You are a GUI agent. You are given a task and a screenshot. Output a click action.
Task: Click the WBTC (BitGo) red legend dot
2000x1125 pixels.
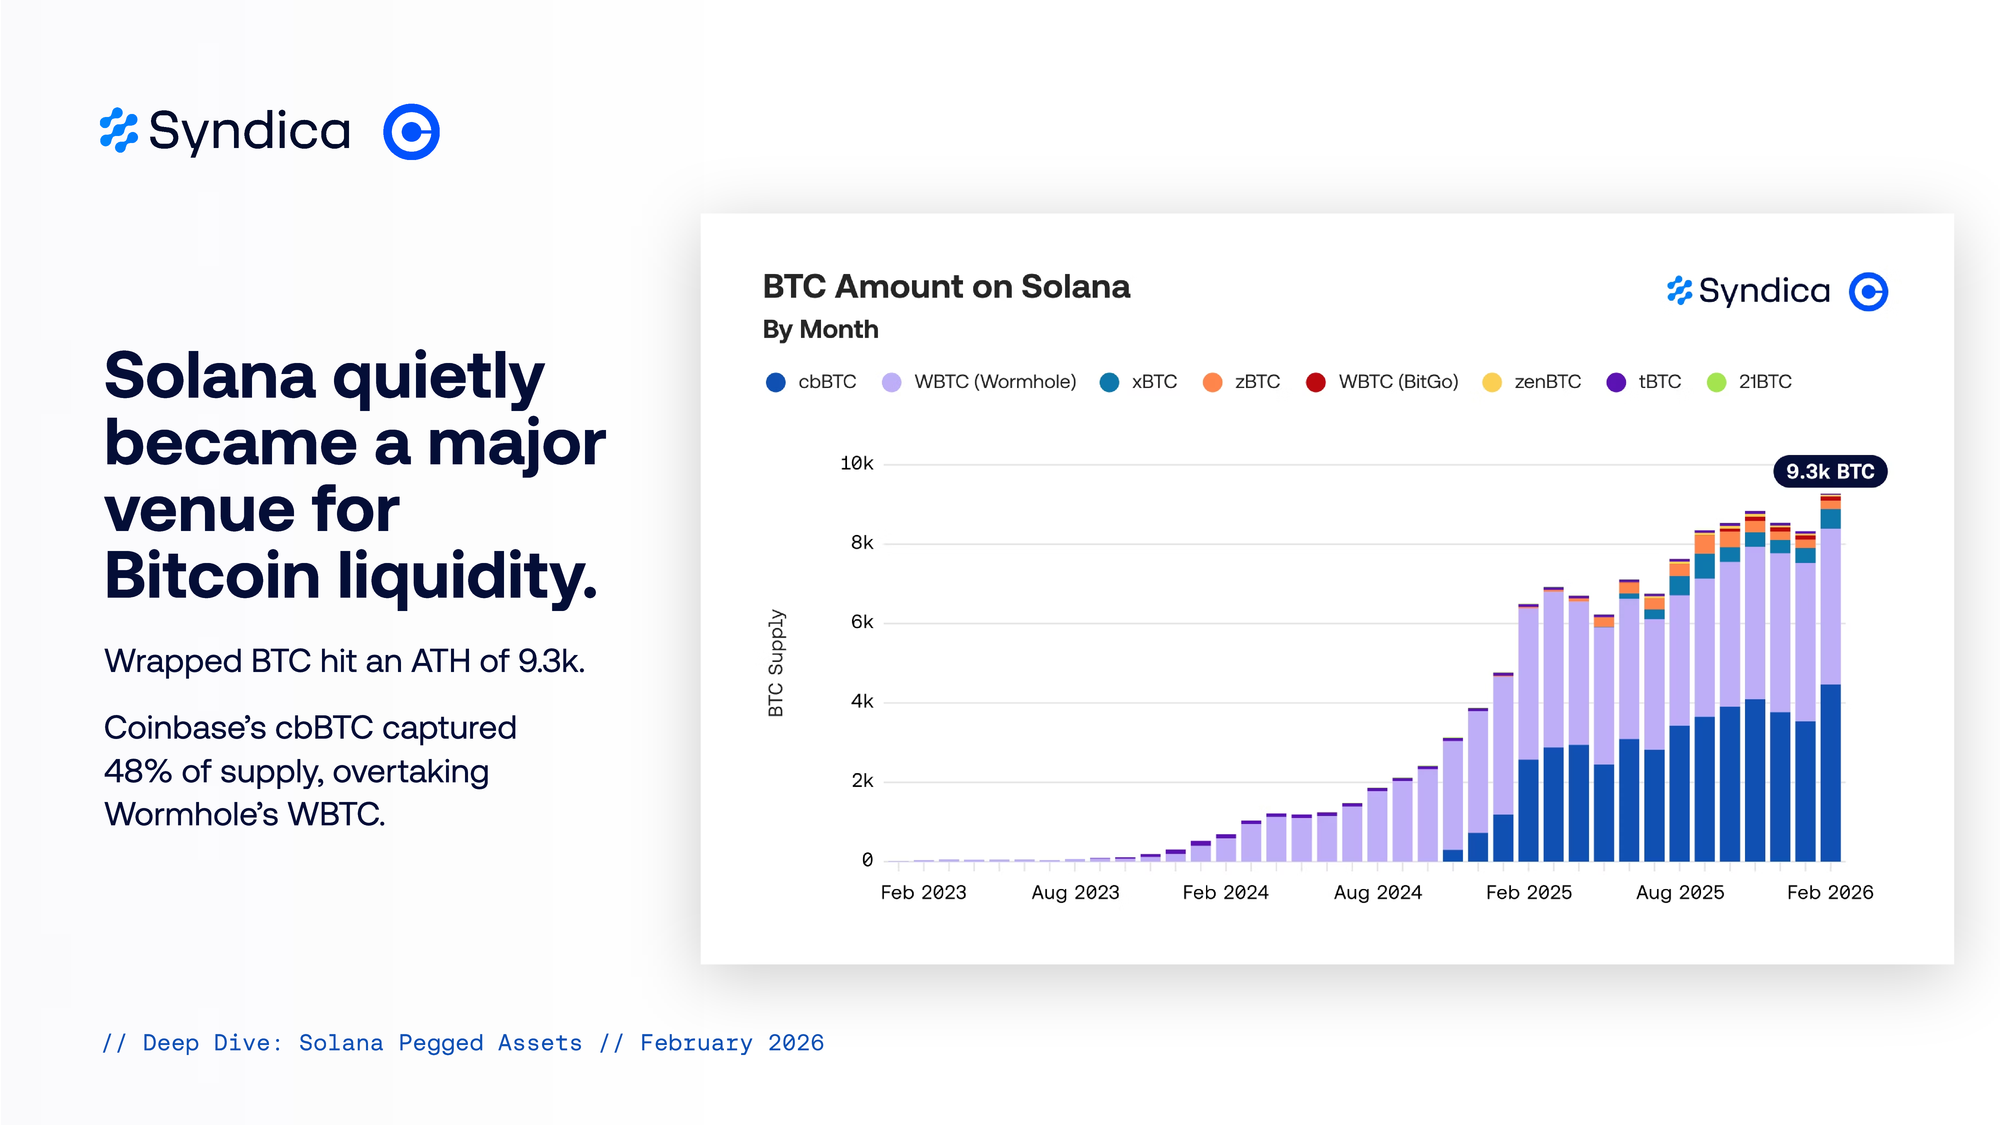pos(1316,382)
